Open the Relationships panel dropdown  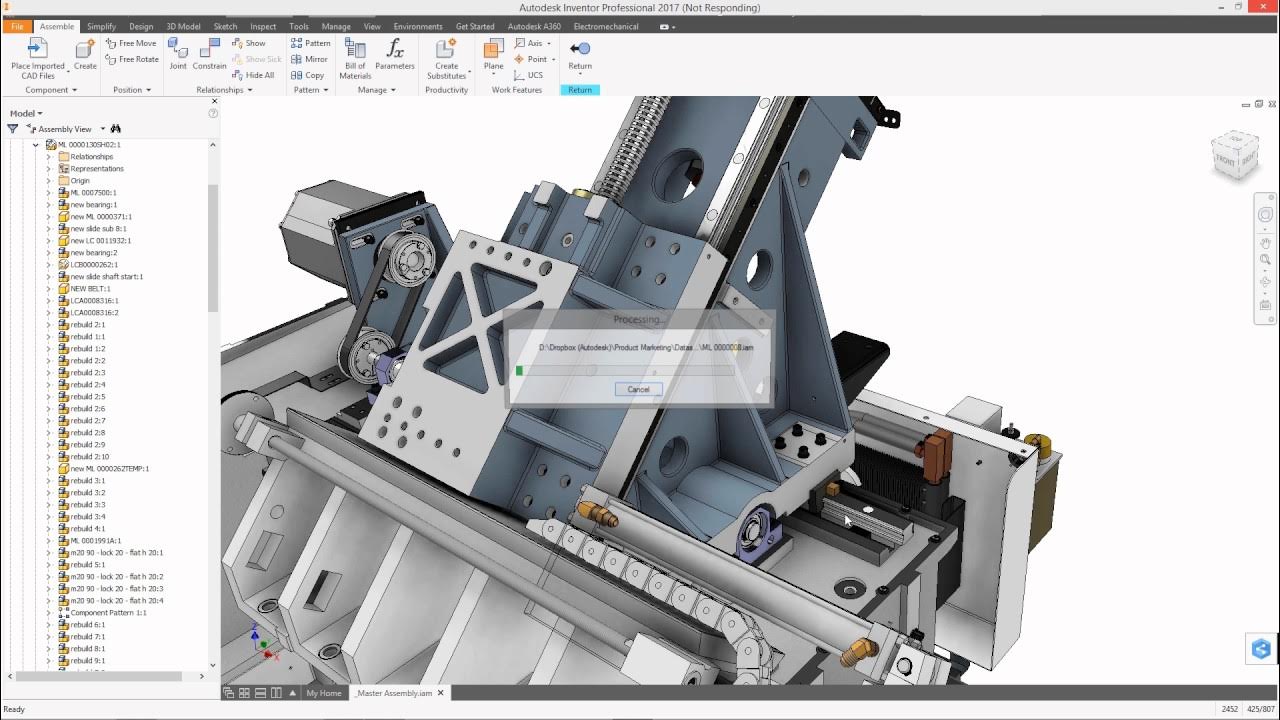(224, 90)
